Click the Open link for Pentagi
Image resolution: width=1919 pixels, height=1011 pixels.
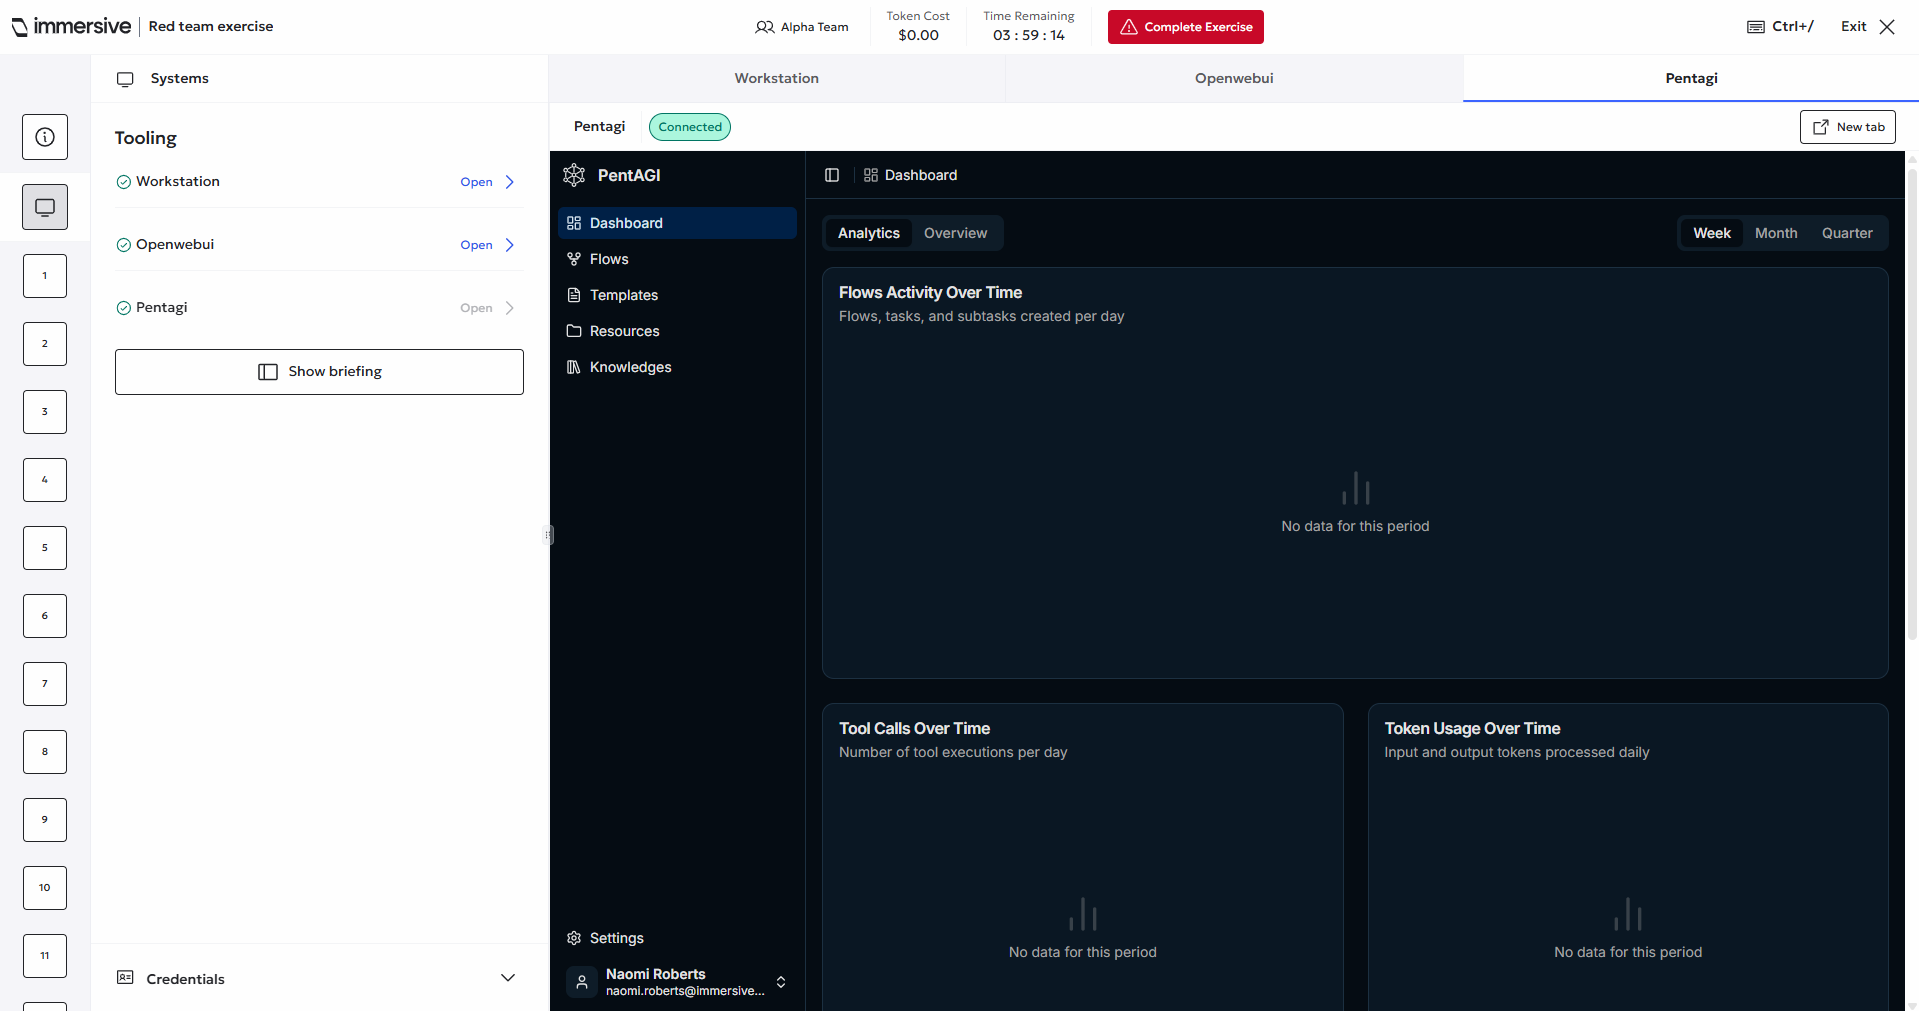click(x=476, y=308)
